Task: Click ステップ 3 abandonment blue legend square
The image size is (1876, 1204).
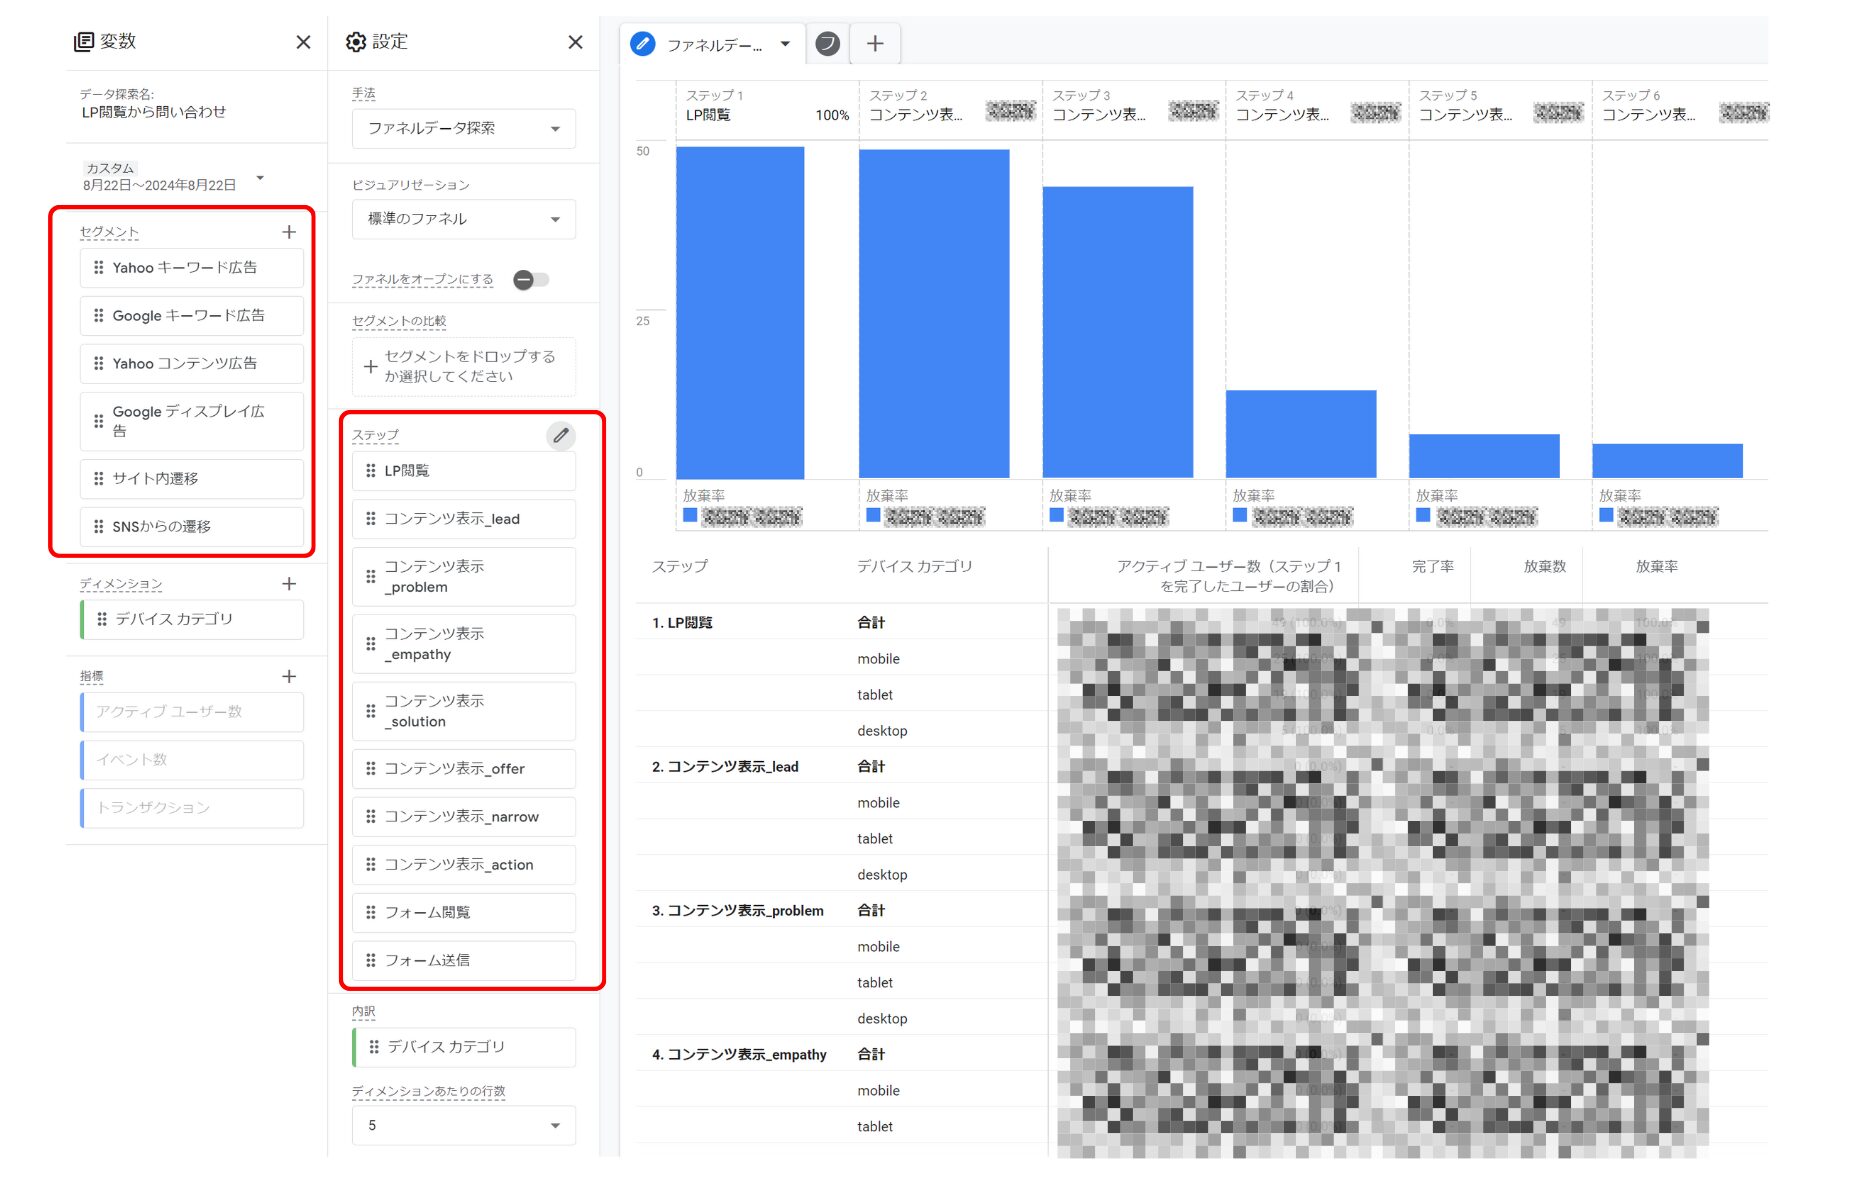Action: 1056,515
